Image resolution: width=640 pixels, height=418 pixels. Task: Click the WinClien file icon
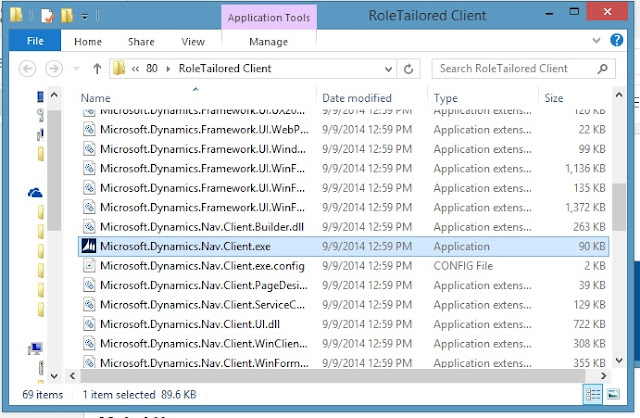(x=89, y=343)
